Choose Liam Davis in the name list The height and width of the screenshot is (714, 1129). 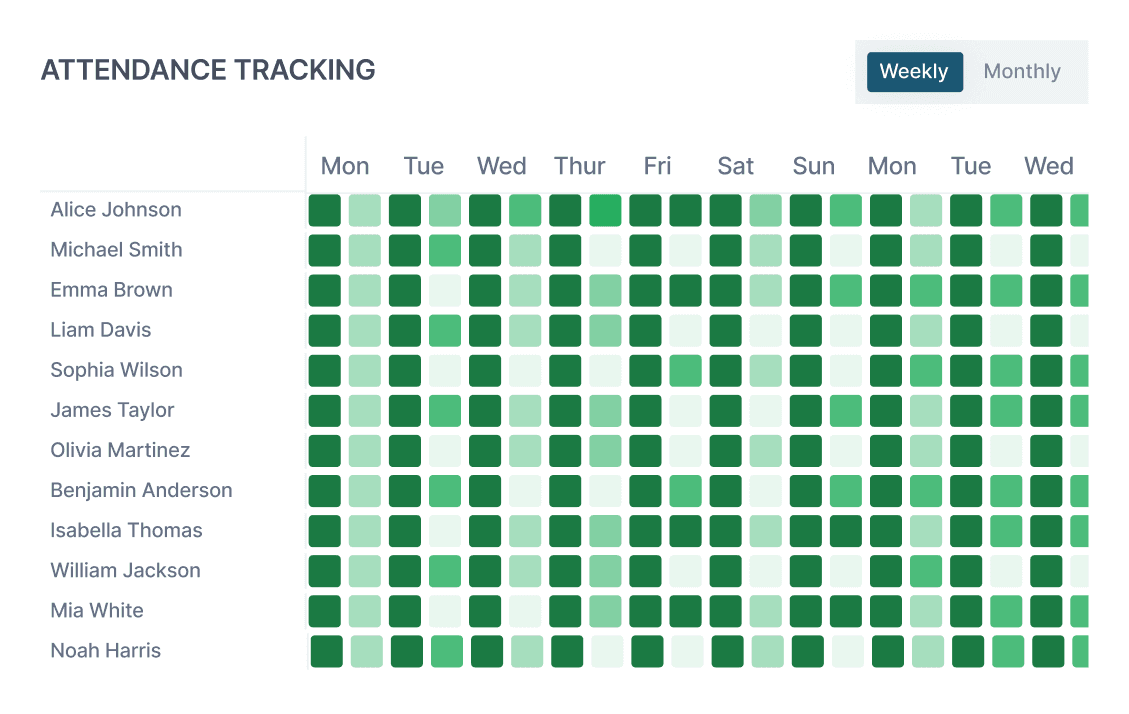coord(100,330)
